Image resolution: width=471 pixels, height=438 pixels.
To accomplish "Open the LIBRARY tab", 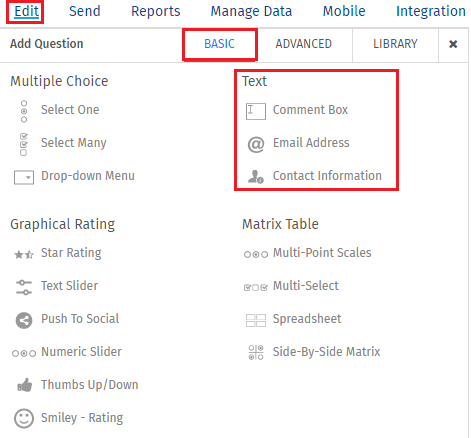I will (395, 44).
